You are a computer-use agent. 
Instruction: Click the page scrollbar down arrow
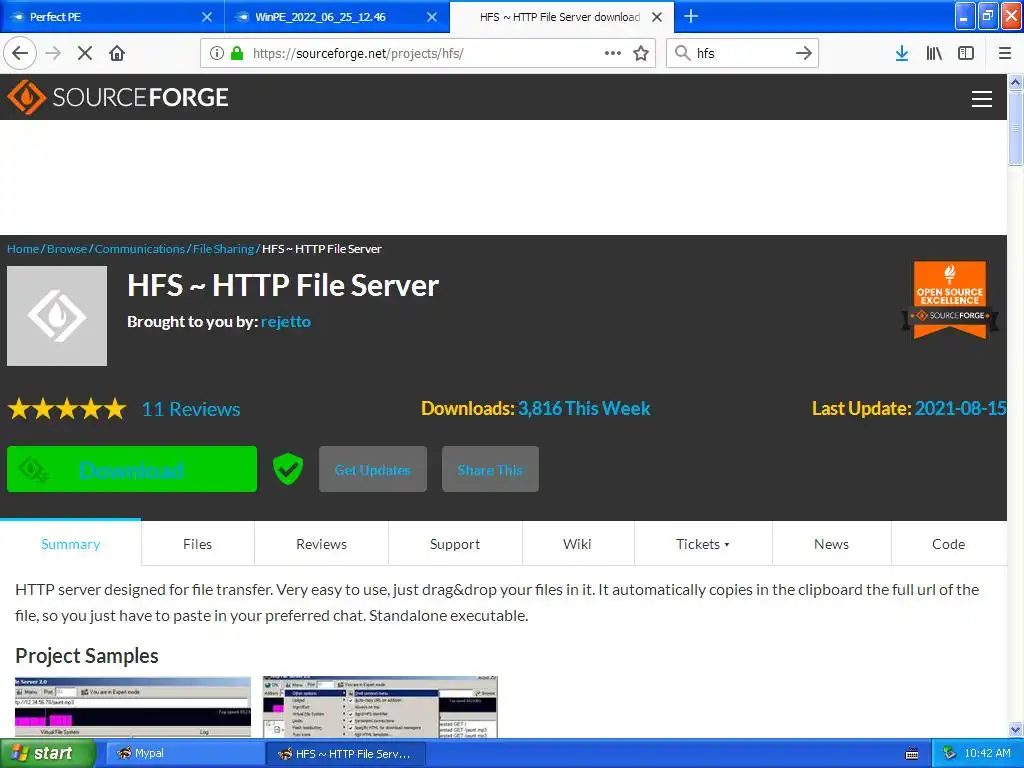tap(1016, 729)
